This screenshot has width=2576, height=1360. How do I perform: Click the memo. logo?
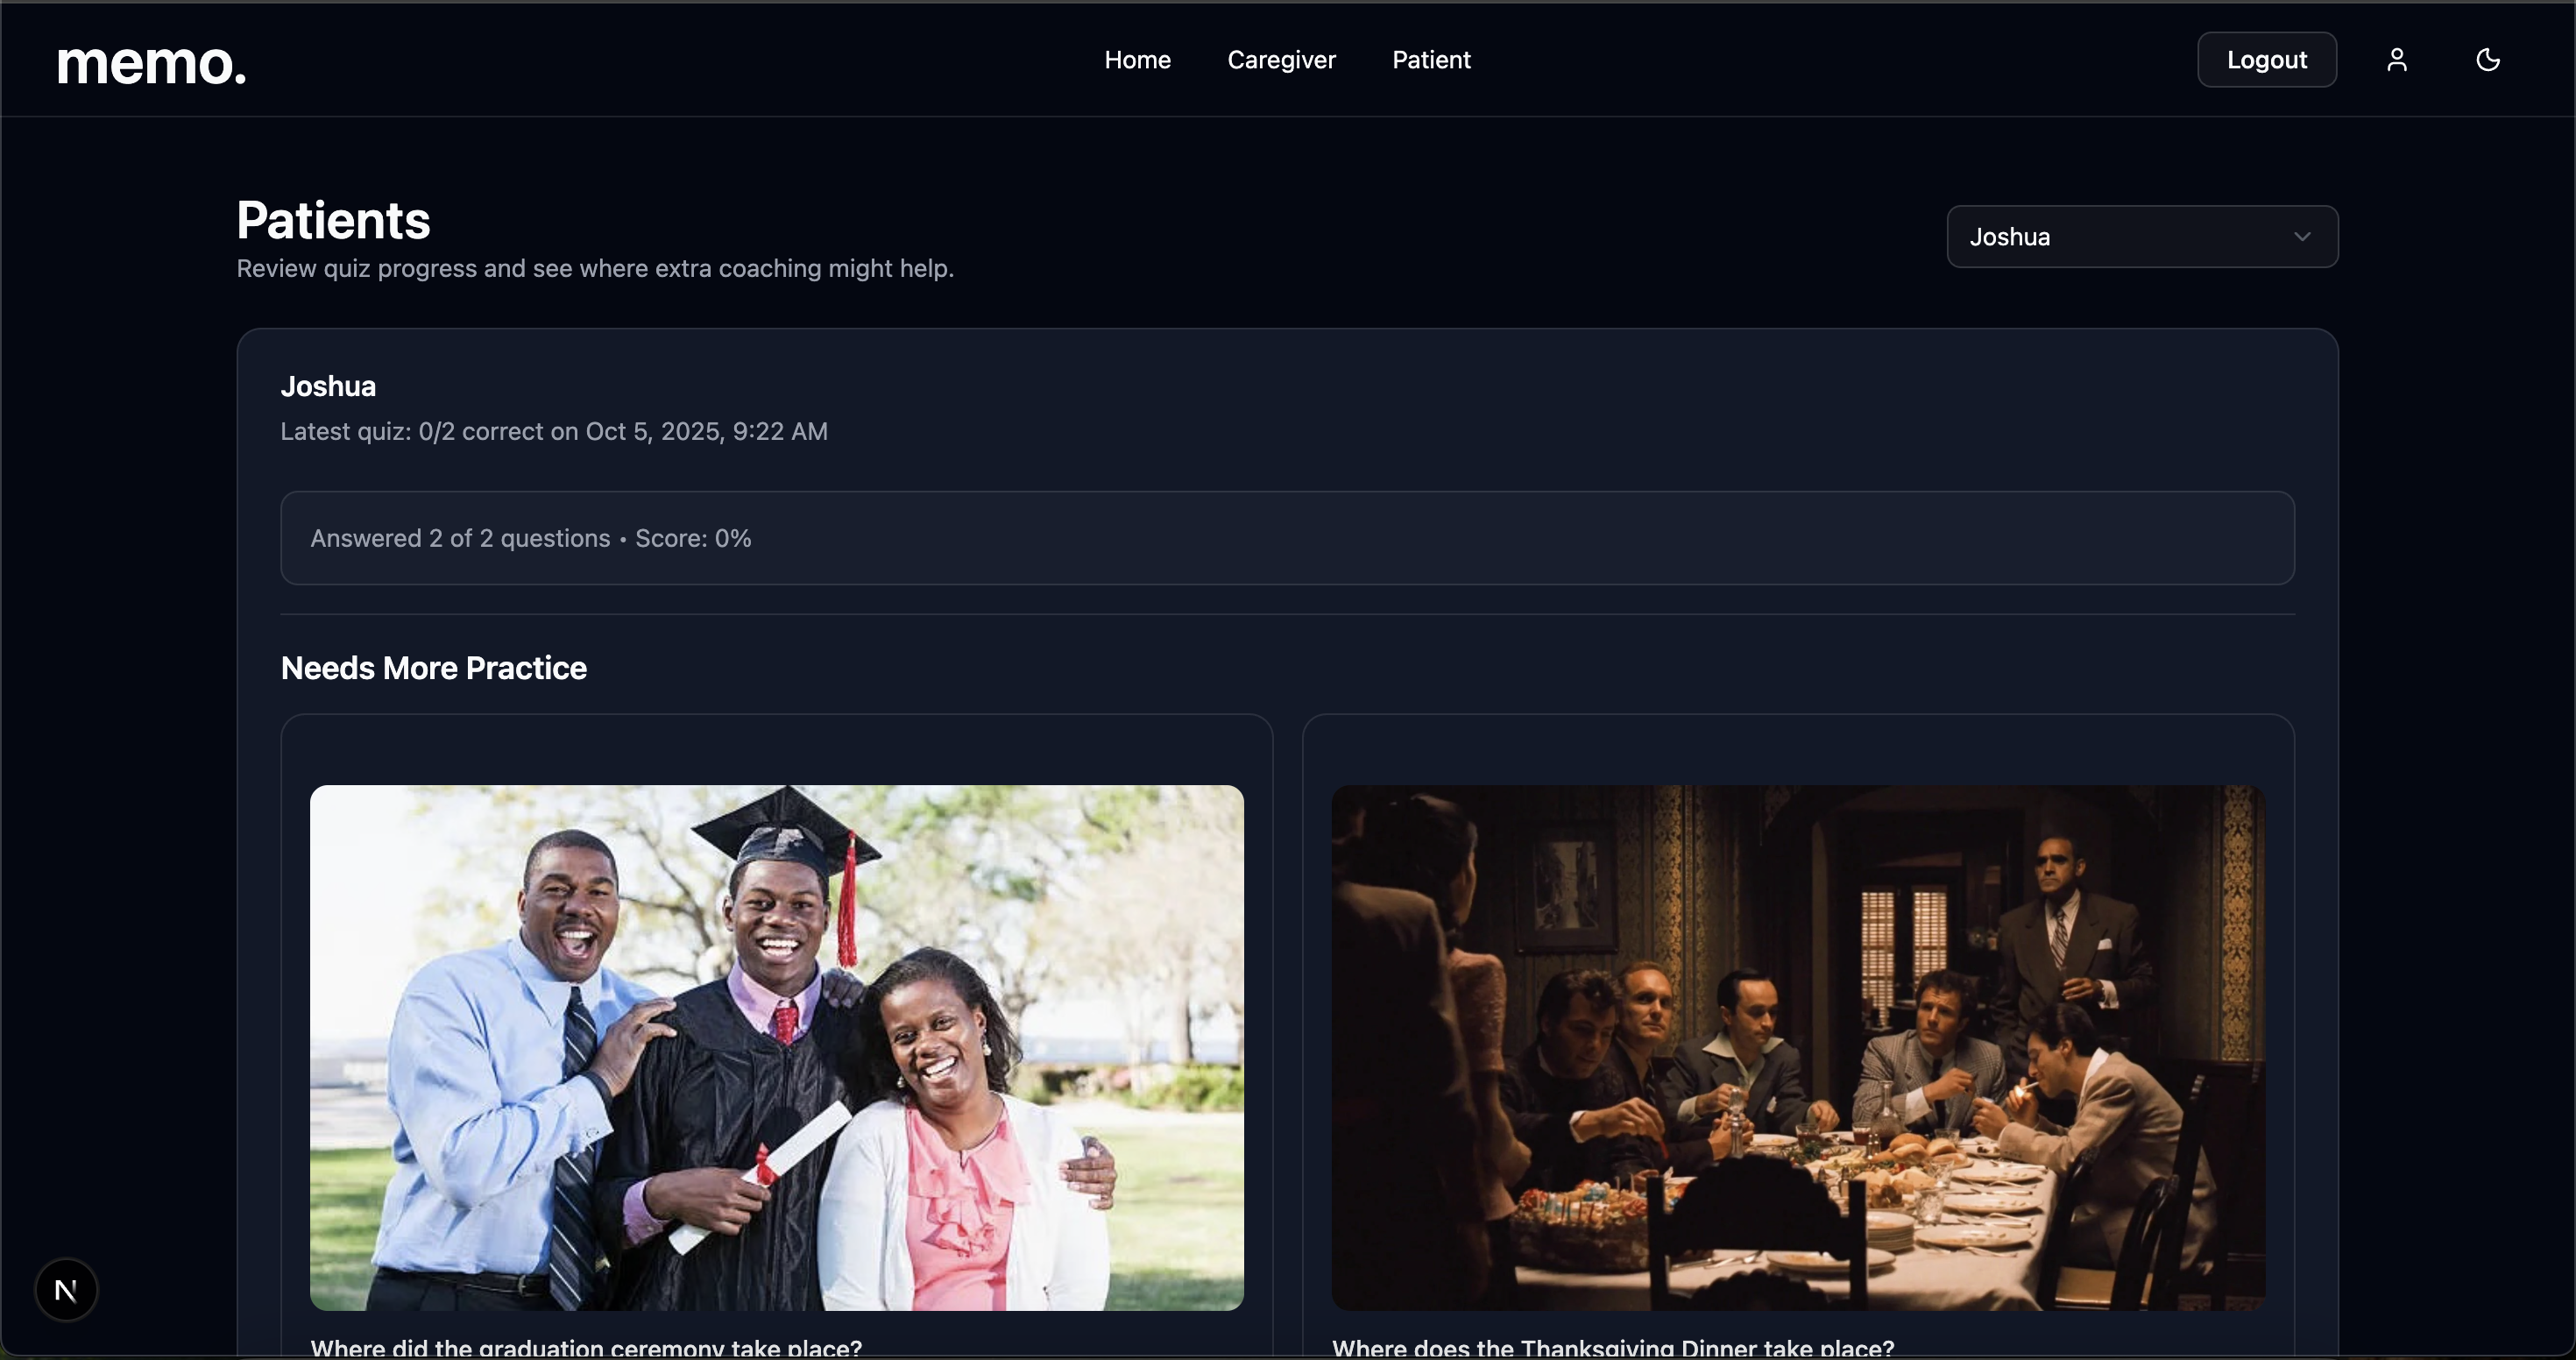point(152,63)
